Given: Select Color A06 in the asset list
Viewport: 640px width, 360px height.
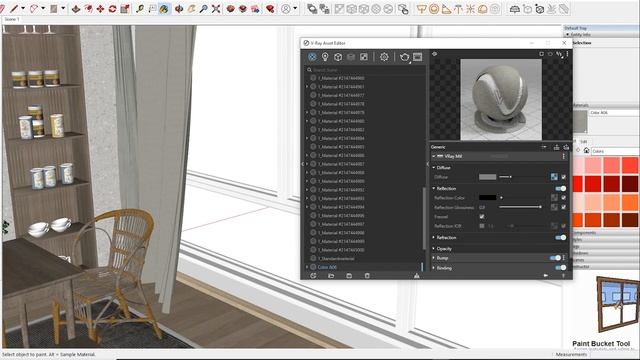Looking at the screenshot, I should pos(327,267).
